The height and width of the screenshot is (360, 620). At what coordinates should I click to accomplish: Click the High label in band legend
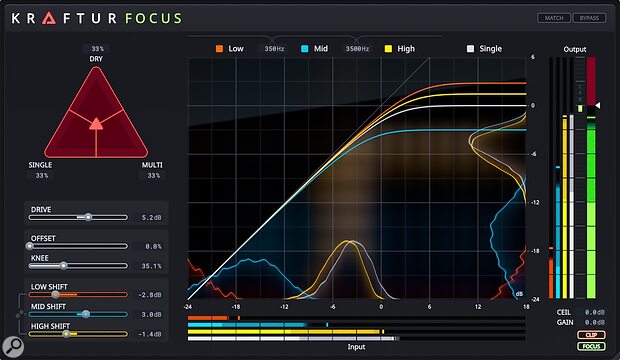[x=406, y=49]
